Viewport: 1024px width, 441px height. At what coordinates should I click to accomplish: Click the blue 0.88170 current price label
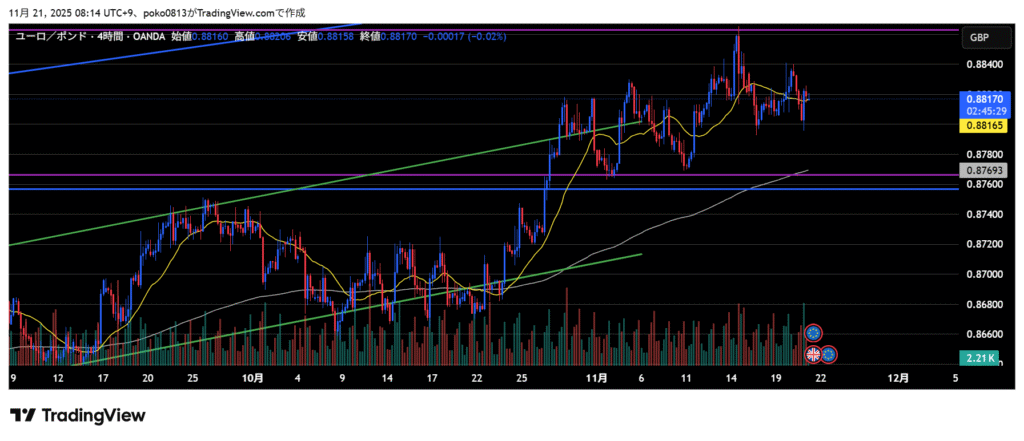pyautogui.click(x=979, y=99)
